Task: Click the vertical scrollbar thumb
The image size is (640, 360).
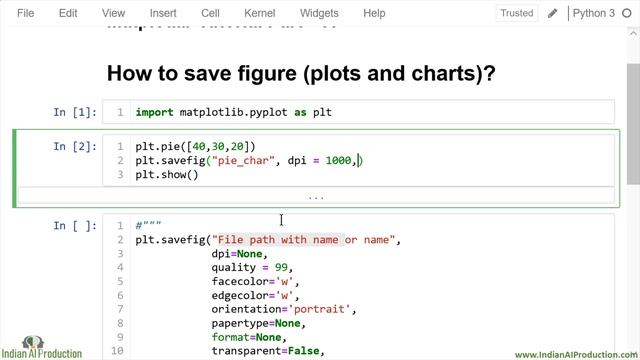Action: (633, 124)
